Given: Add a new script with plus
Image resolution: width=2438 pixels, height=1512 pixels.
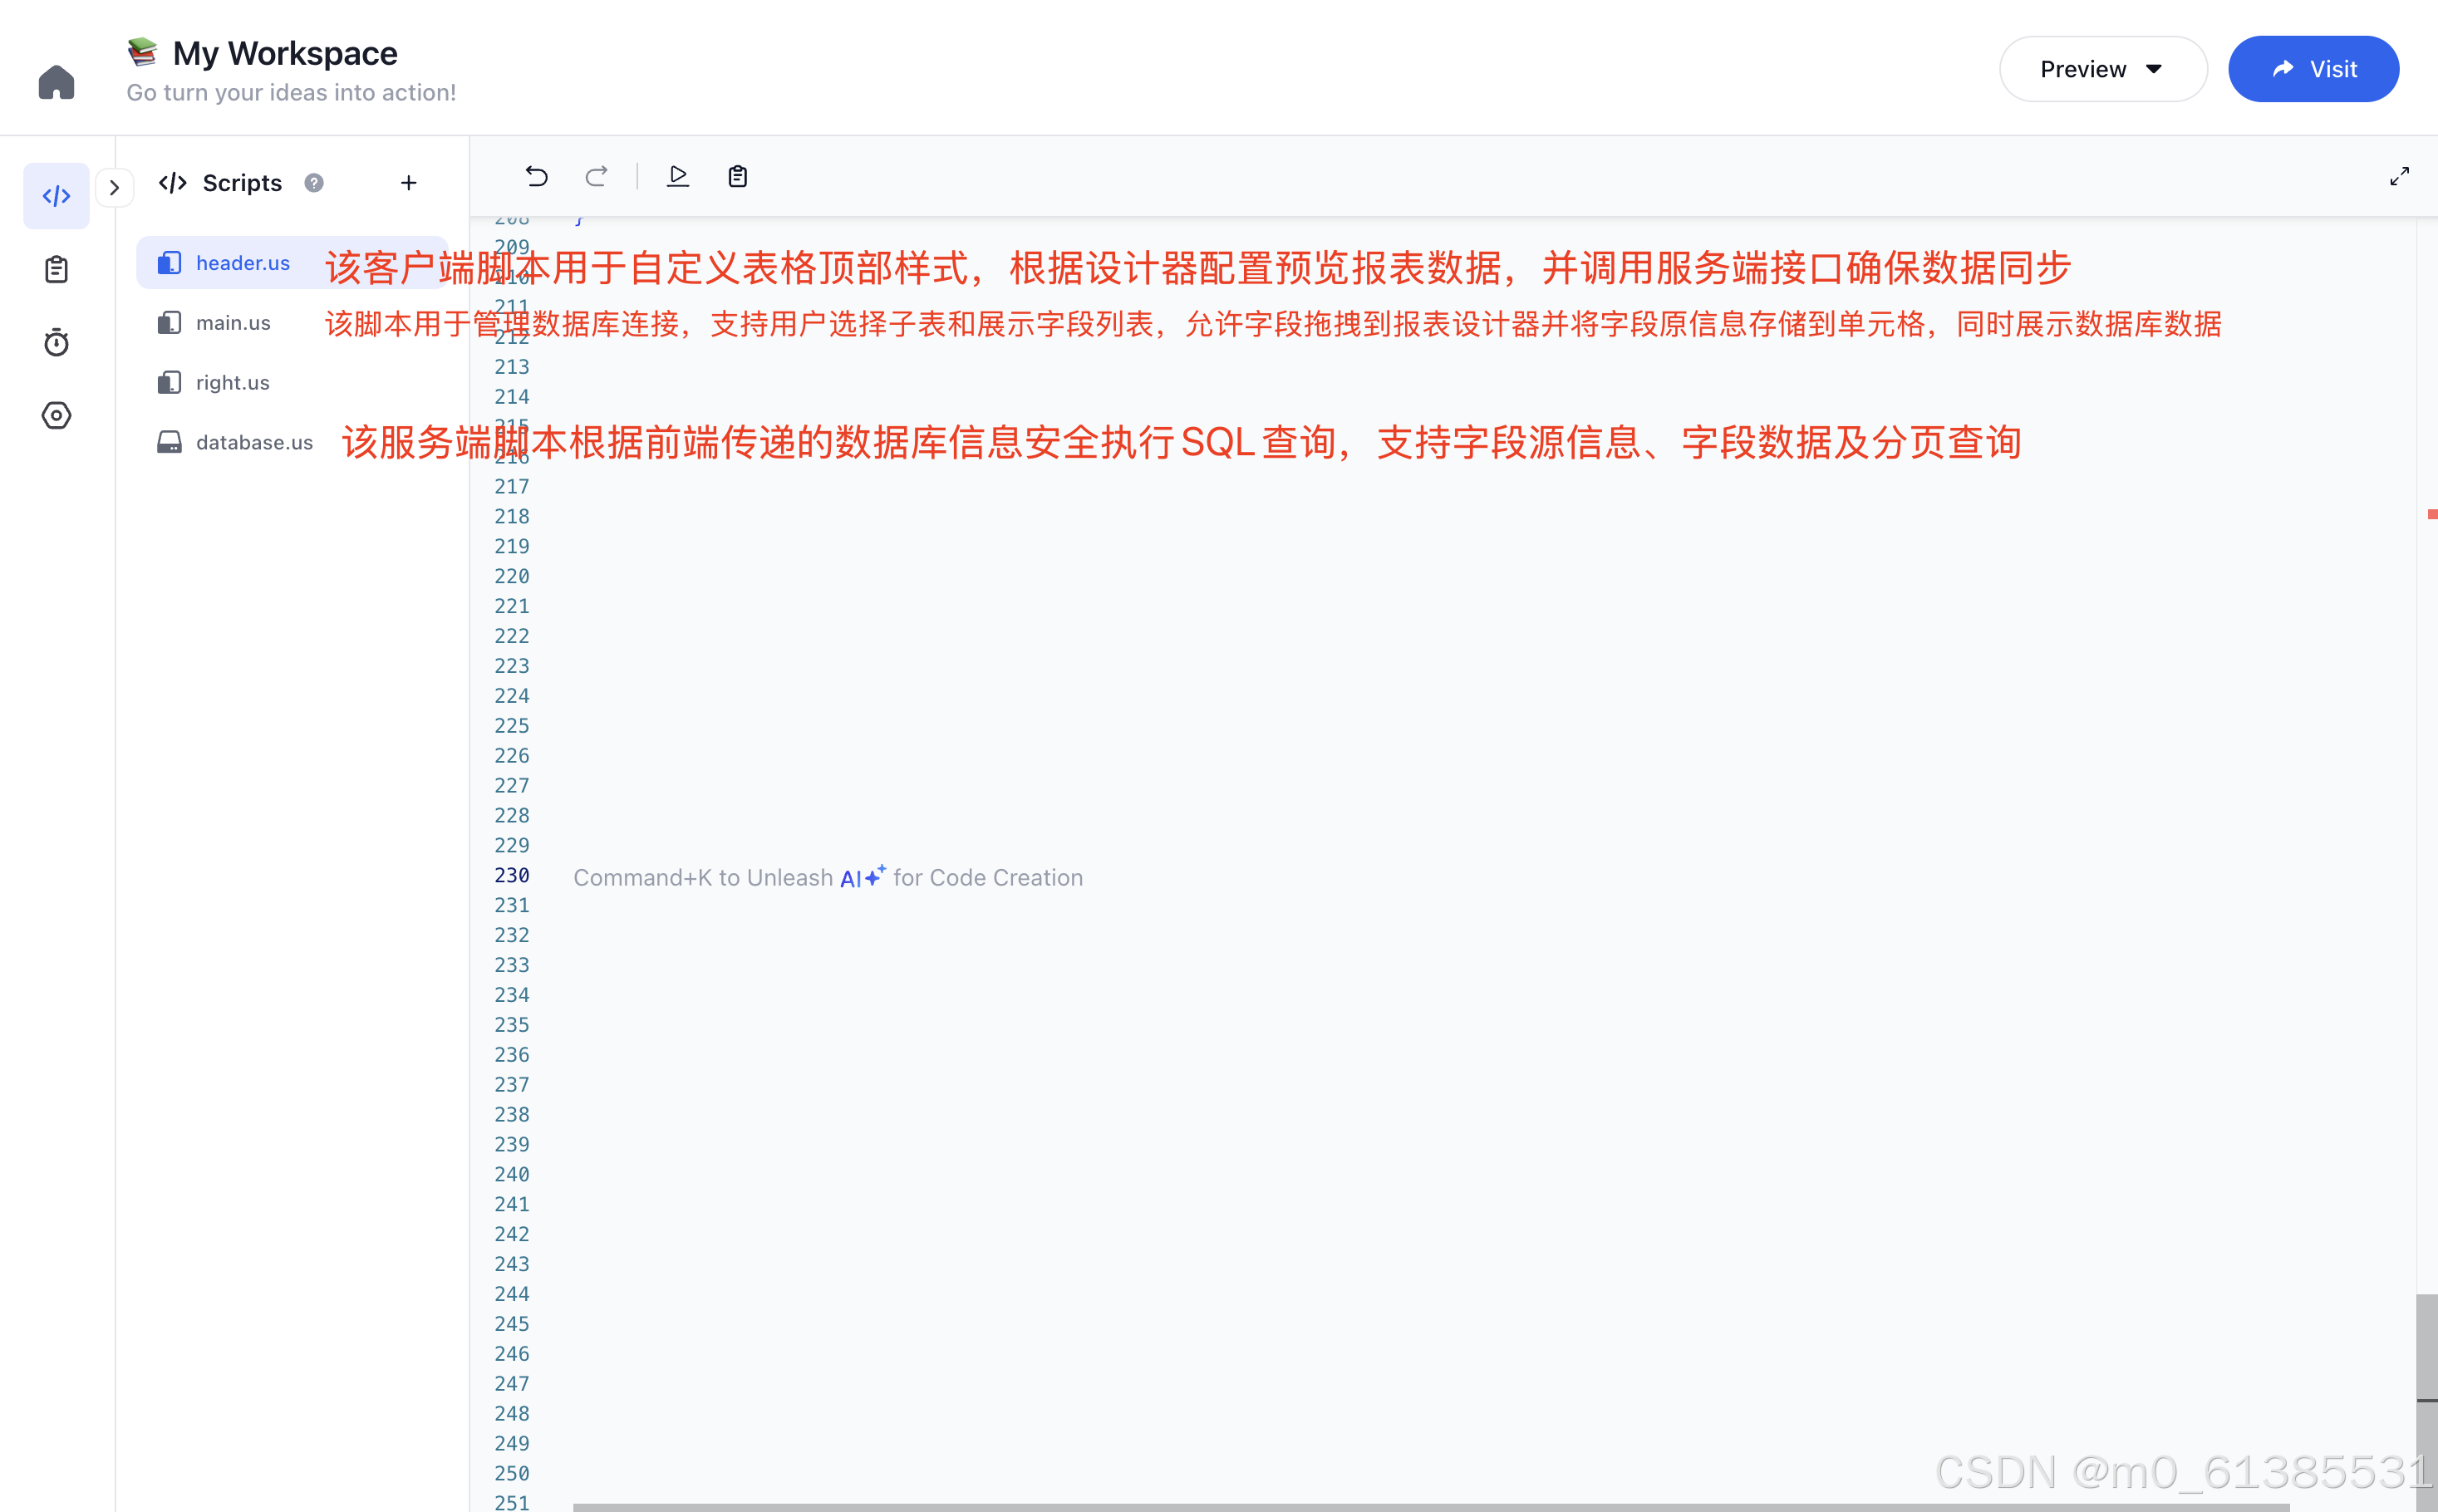Looking at the screenshot, I should [408, 183].
